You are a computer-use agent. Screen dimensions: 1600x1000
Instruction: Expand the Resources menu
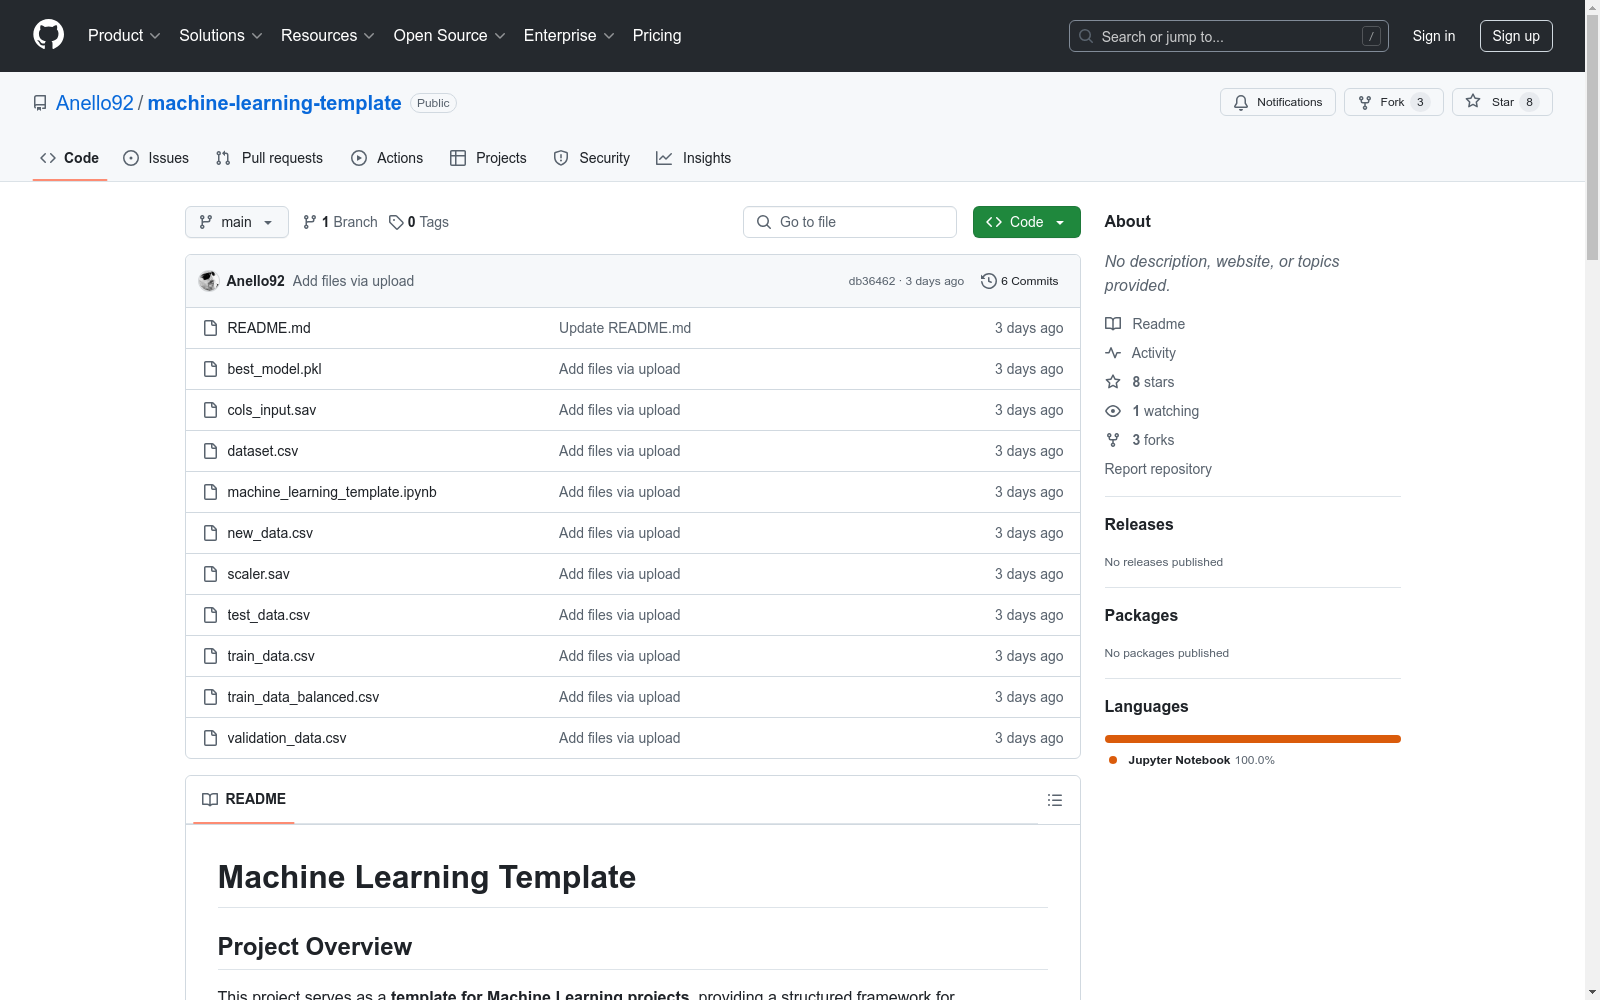tap(328, 35)
